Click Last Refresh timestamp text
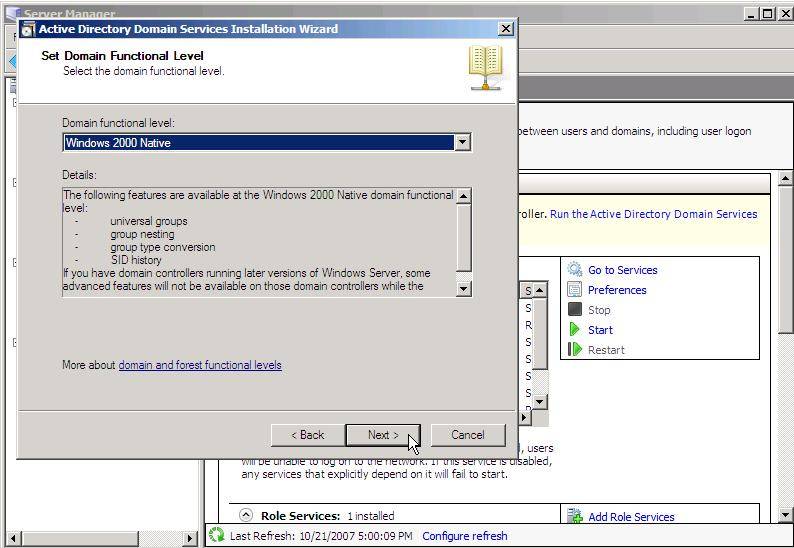 click(321, 536)
